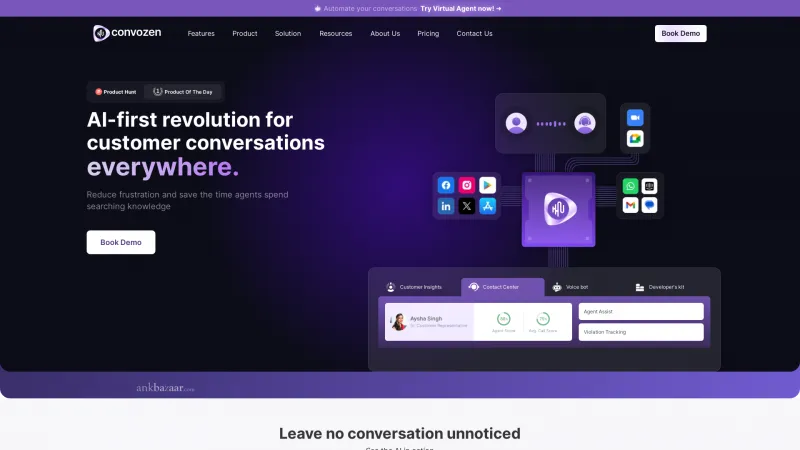Click the black square app icon beside WhatsApp
This screenshot has width=800, height=450.
click(649, 186)
